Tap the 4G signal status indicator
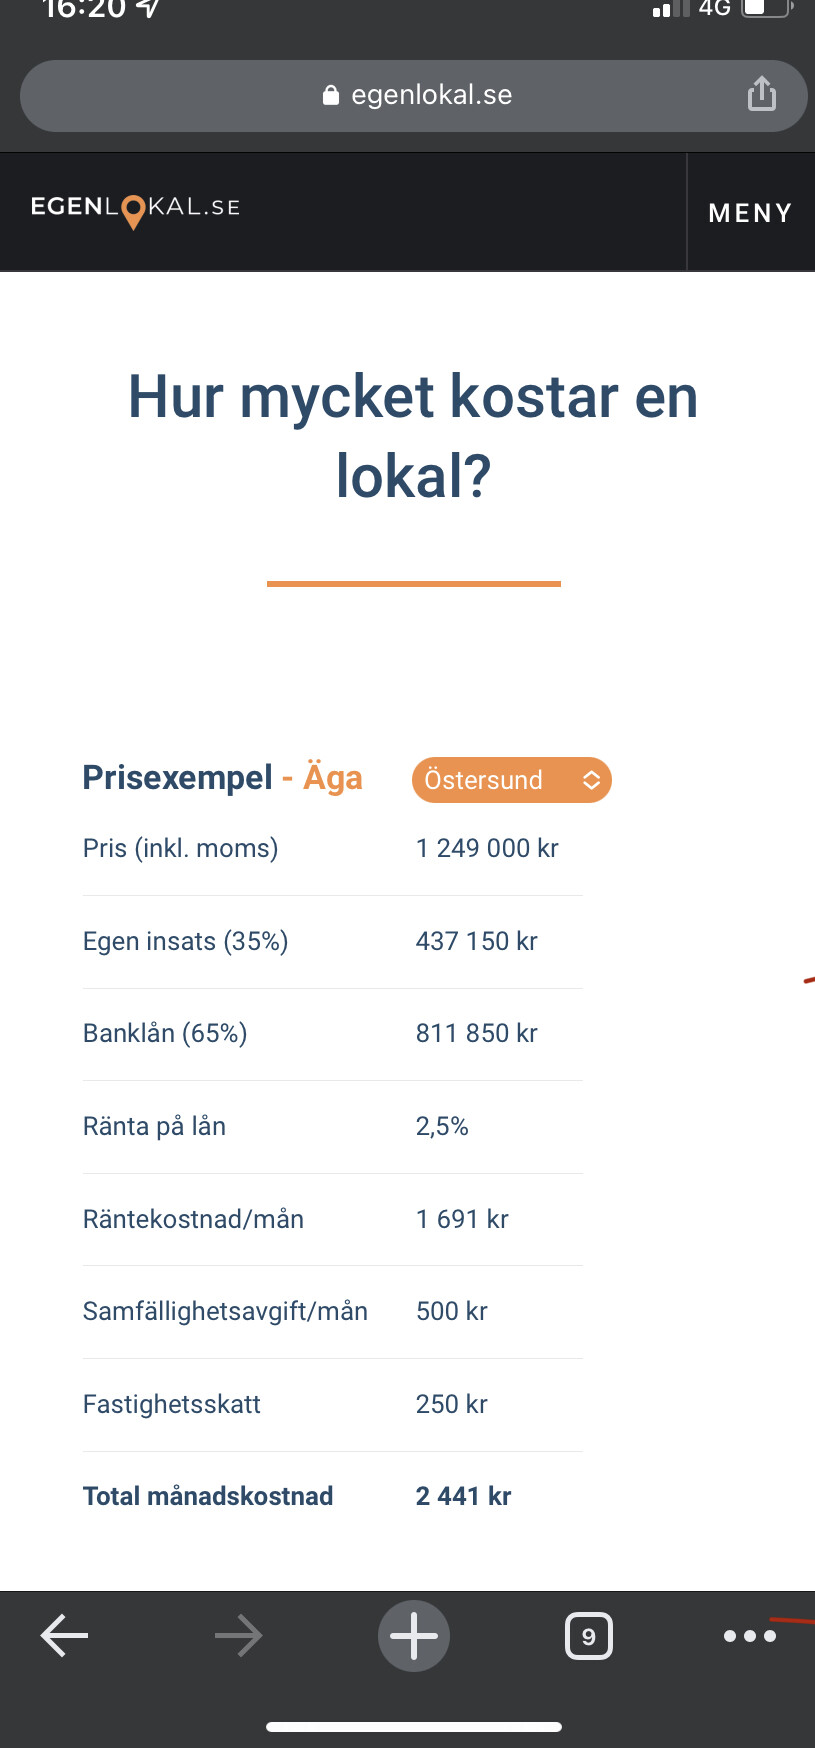Screen dimensions: 815x1748 [692, 9]
